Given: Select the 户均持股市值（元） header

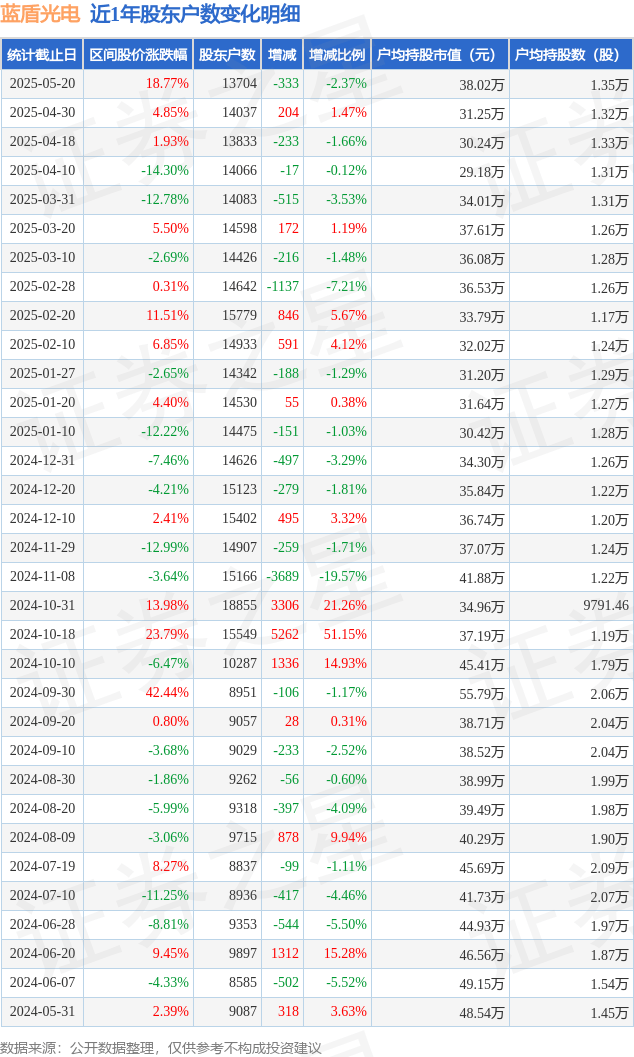Looking at the screenshot, I should point(439,55).
